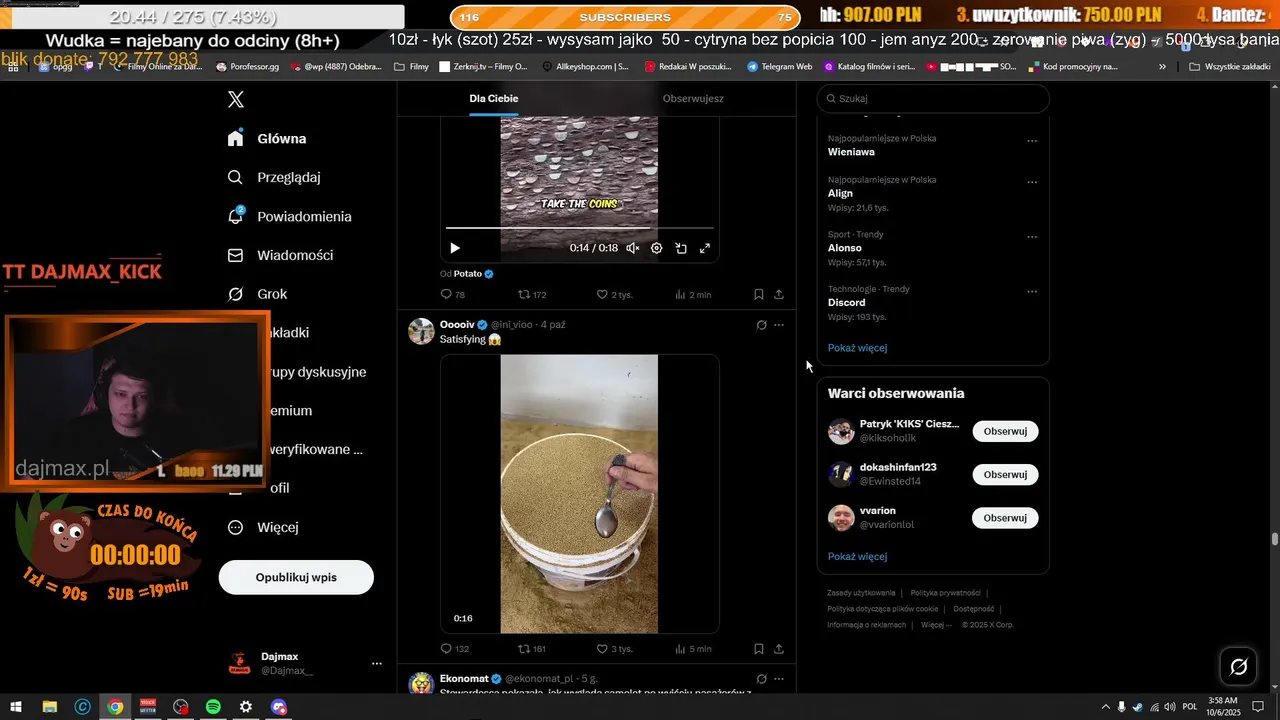Open more options on Ekonomat post
Image resolution: width=1280 pixels, height=720 pixels.
click(779, 679)
